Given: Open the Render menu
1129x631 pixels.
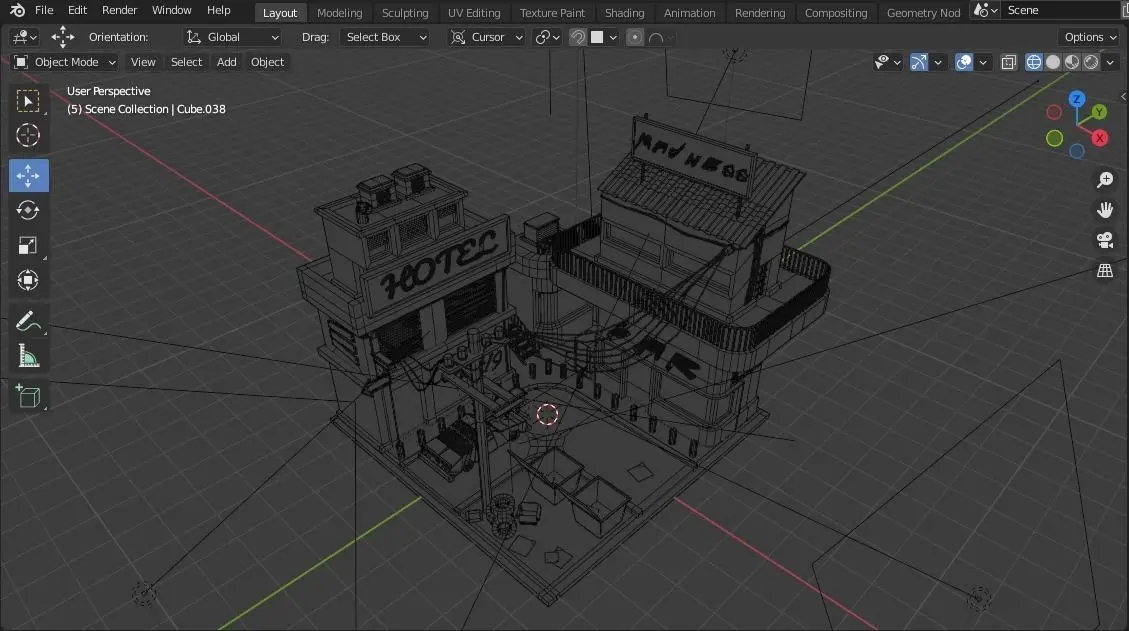Looking at the screenshot, I should point(120,10).
